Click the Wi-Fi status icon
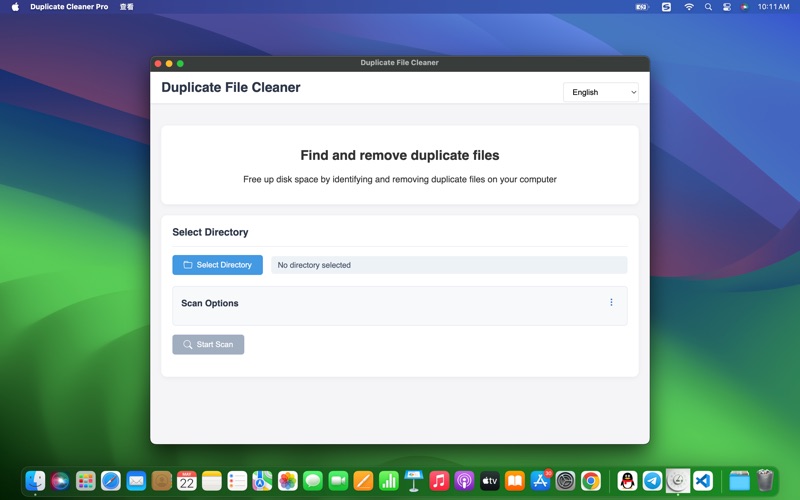The height and width of the screenshot is (500, 800). click(688, 7)
